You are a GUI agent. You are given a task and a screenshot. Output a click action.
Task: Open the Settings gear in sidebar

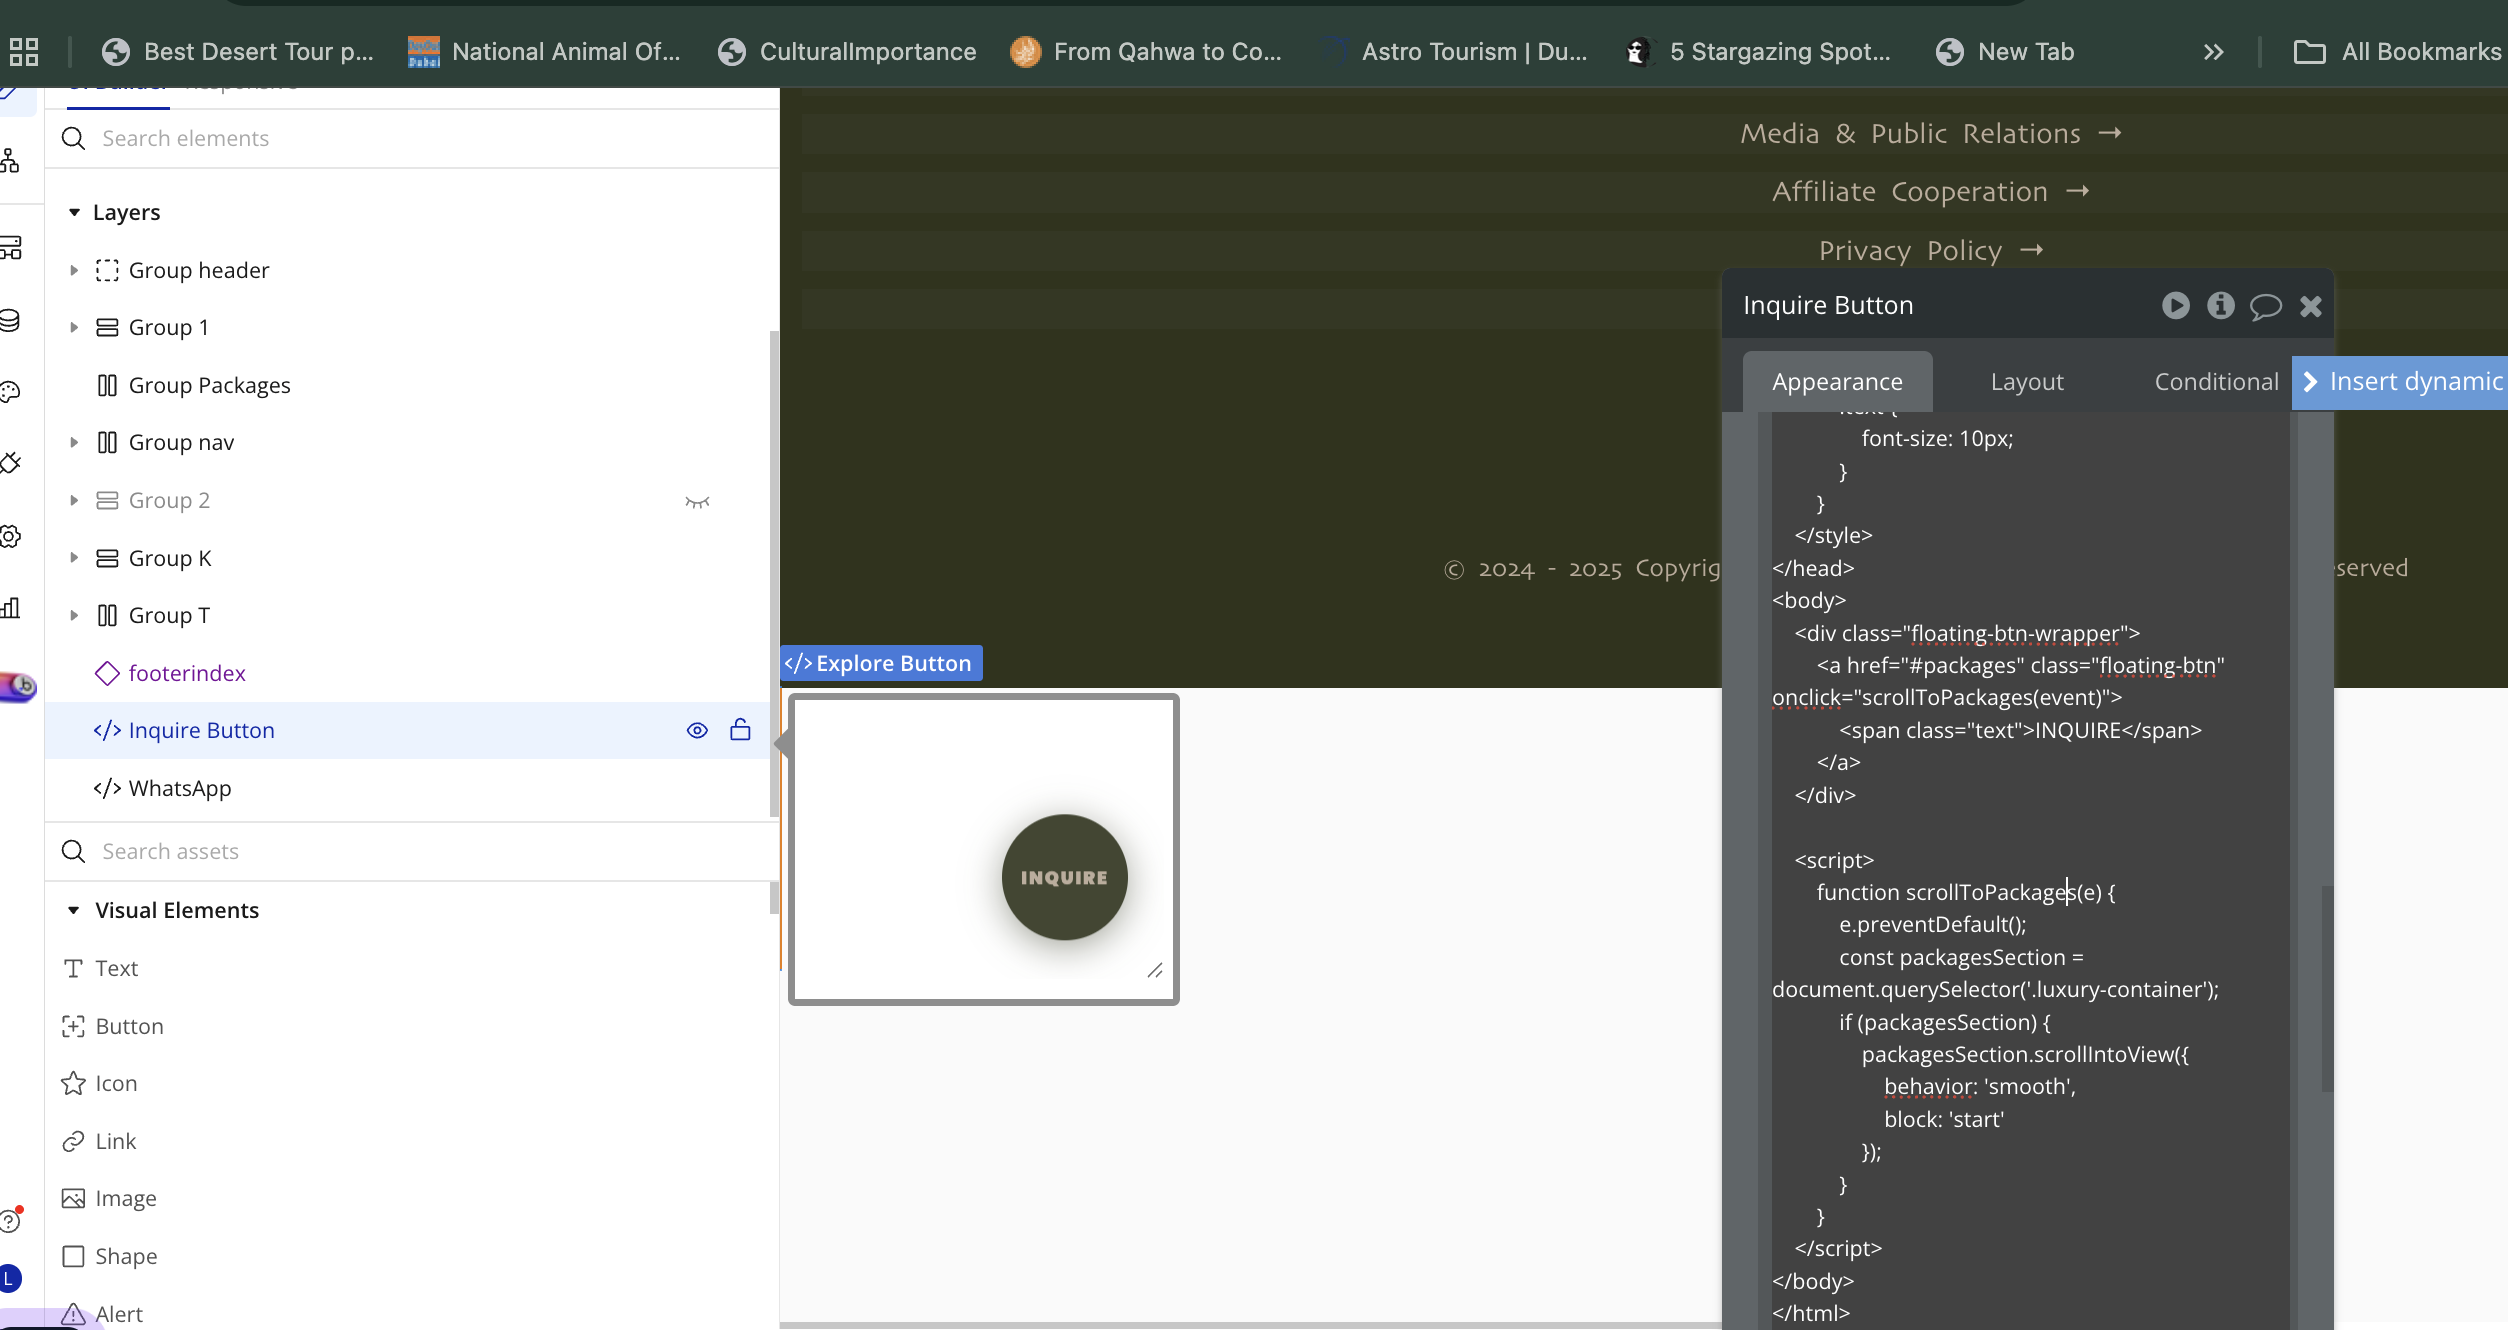coord(10,536)
